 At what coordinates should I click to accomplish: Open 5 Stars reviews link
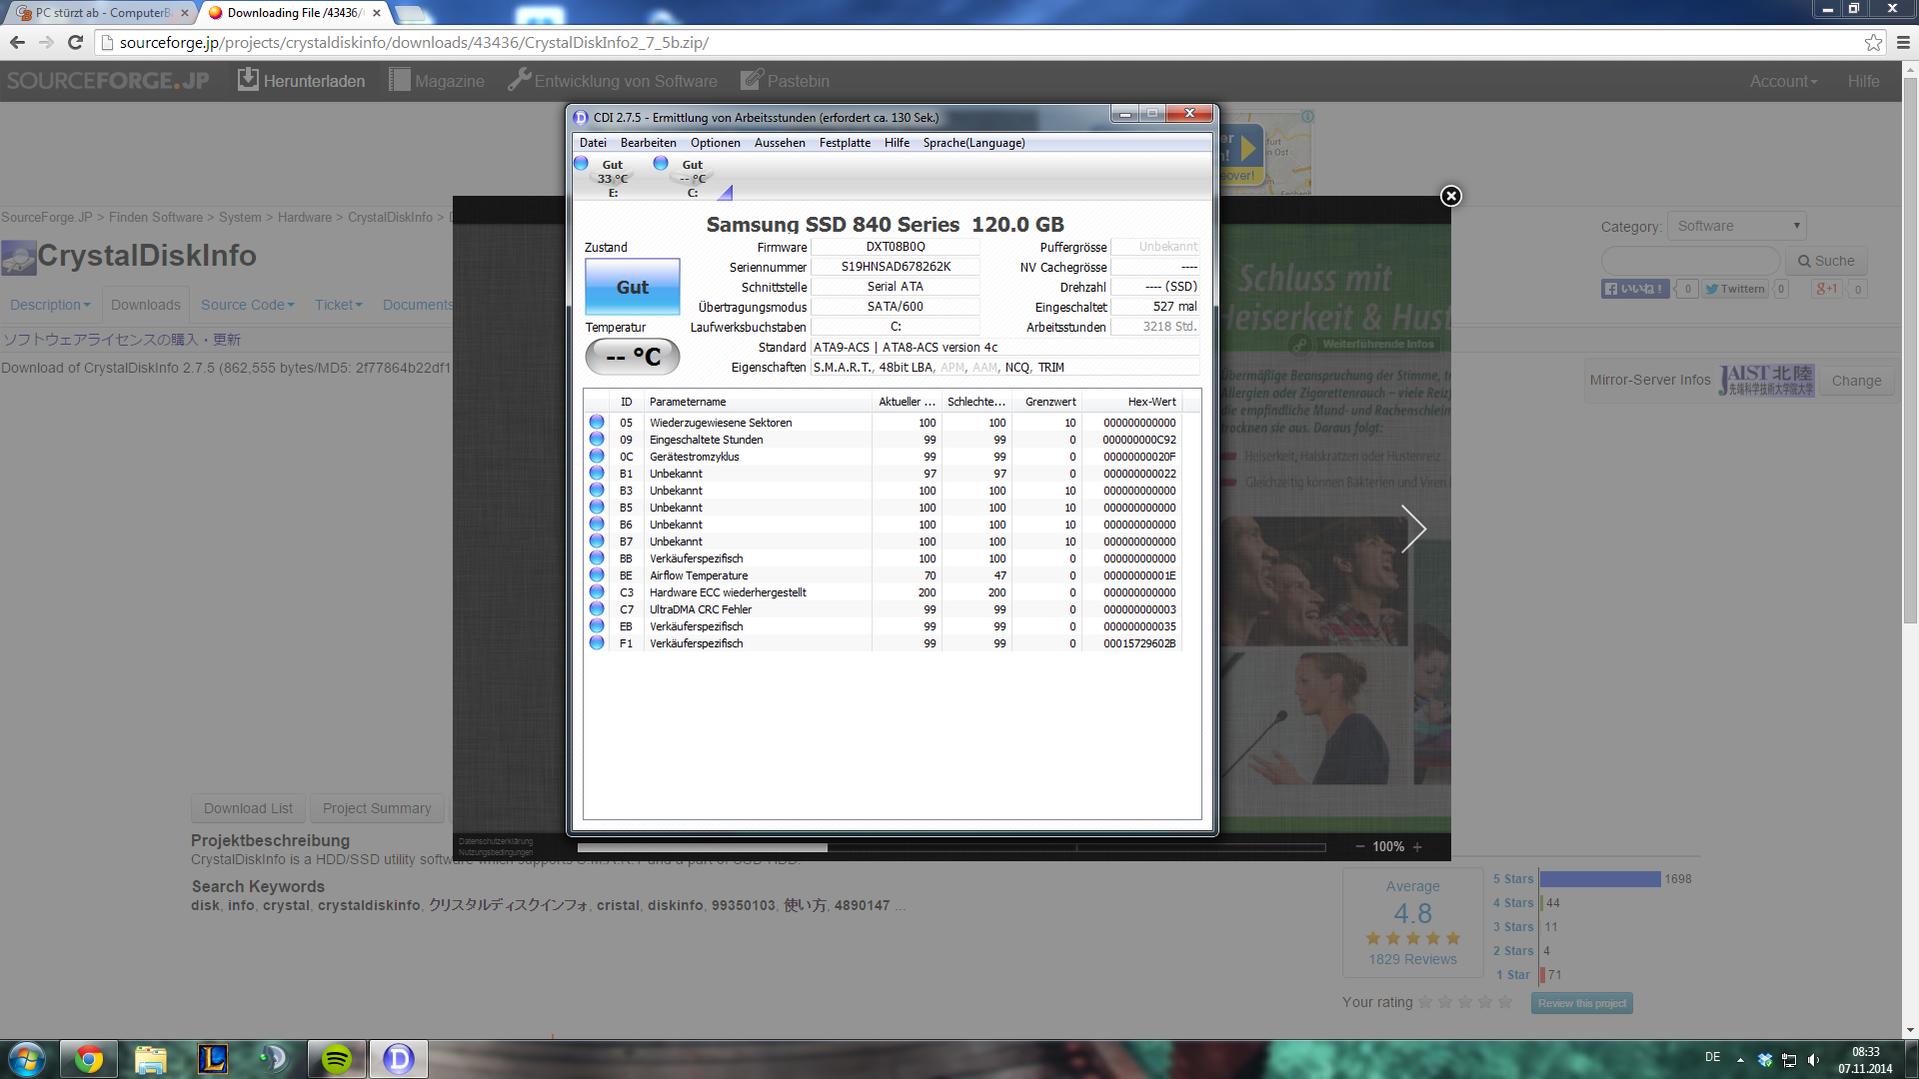click(x=1512, y=879)
